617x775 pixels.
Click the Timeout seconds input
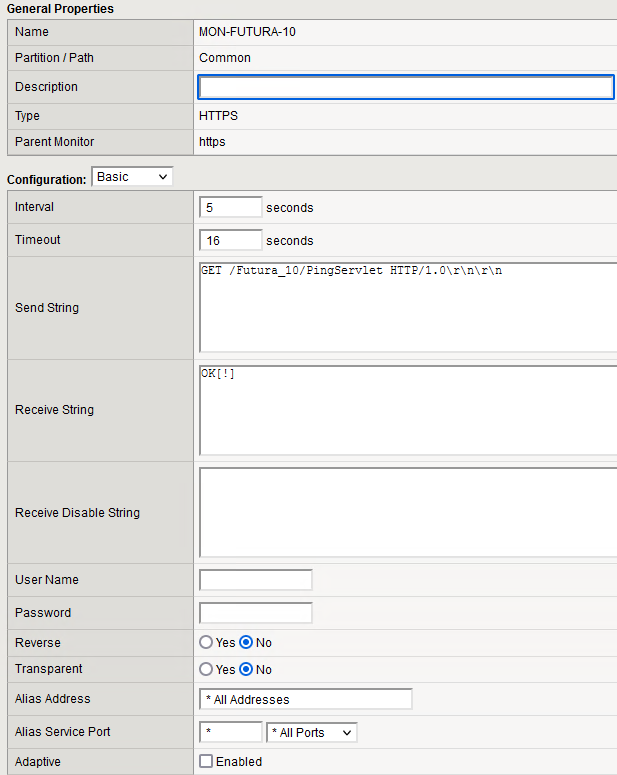[x=231, y=240]
